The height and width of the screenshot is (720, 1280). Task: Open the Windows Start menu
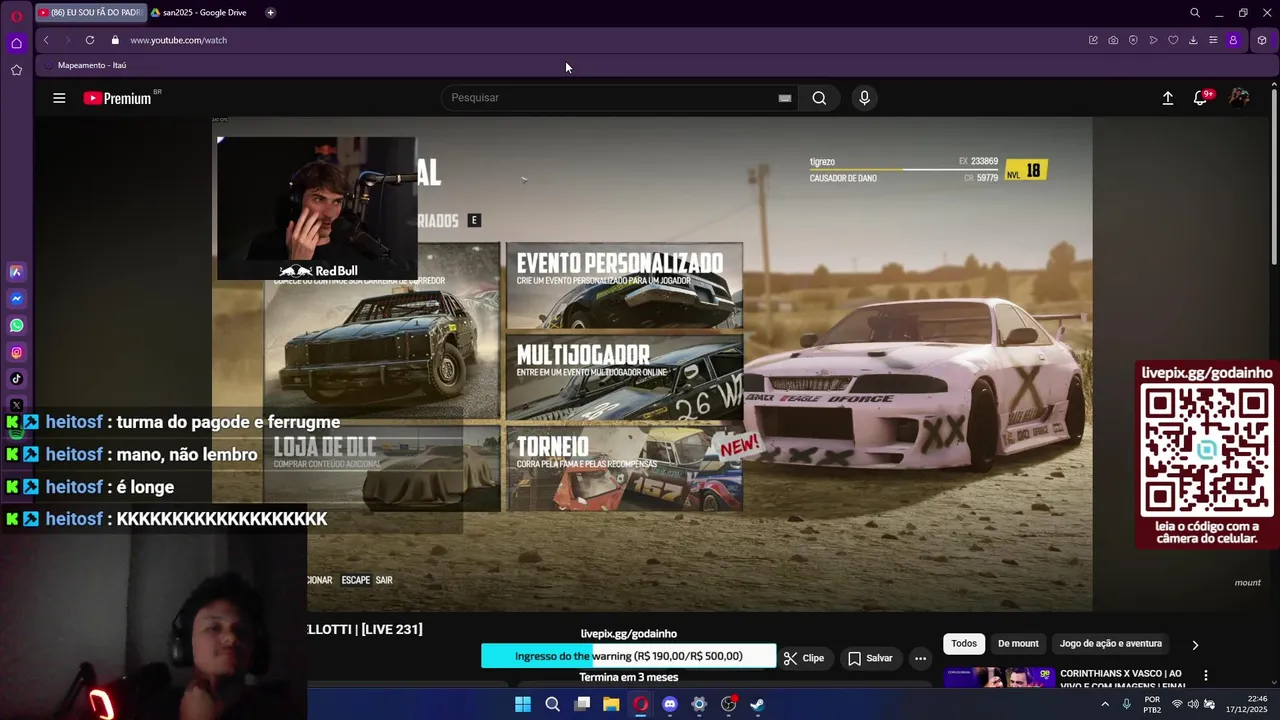[x=523, y=704]
